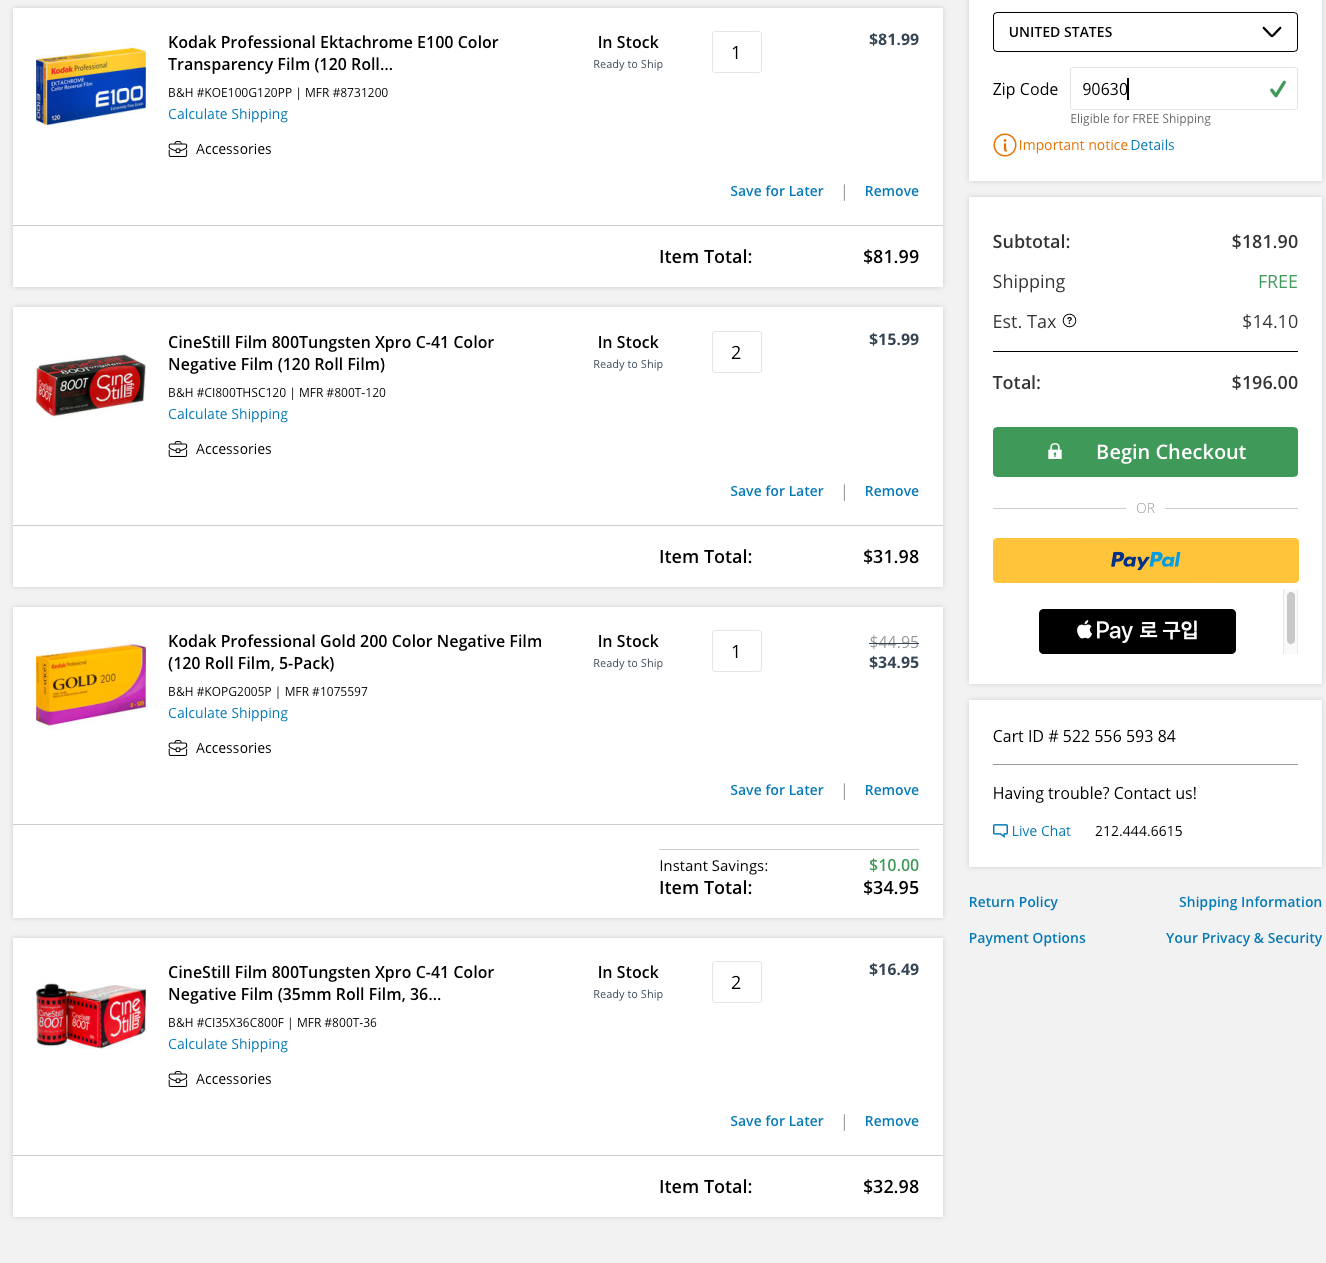This screenshot has height=1263, width=1326.
Task: Click the quantity box for CineStill 120 film
Action: point(737,352)
